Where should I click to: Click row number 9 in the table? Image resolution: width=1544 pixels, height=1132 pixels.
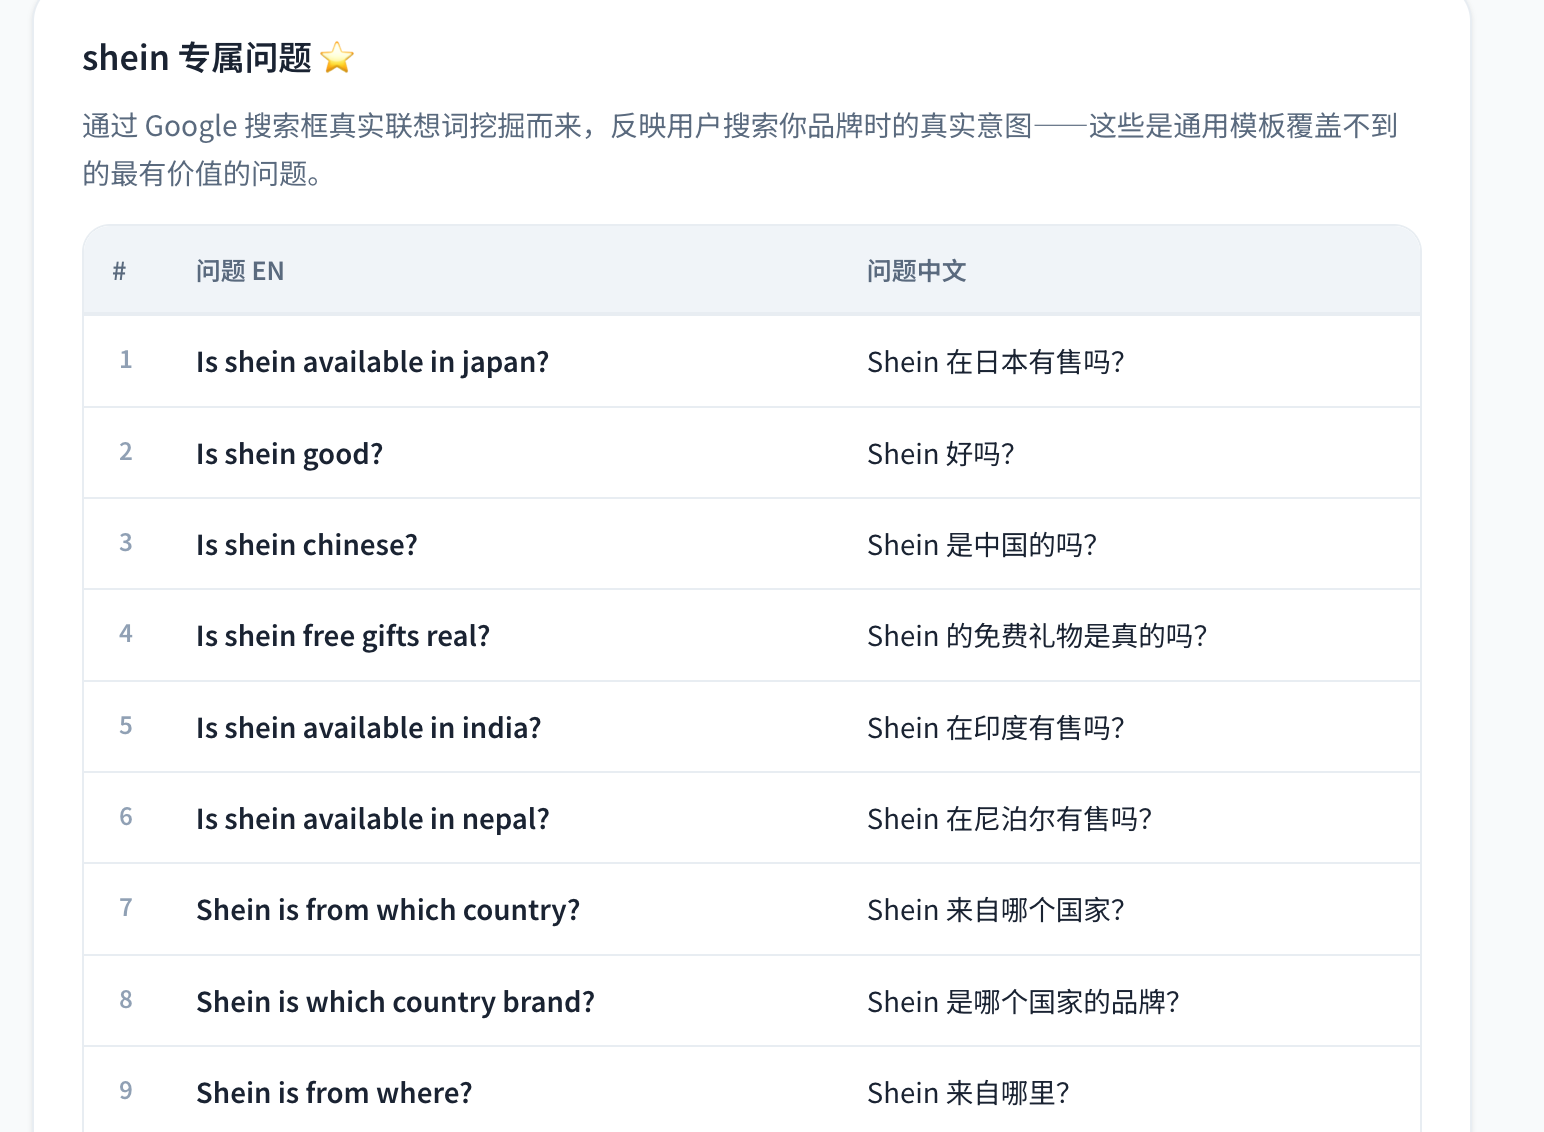pyautogui.click(x=126, y=1091)
